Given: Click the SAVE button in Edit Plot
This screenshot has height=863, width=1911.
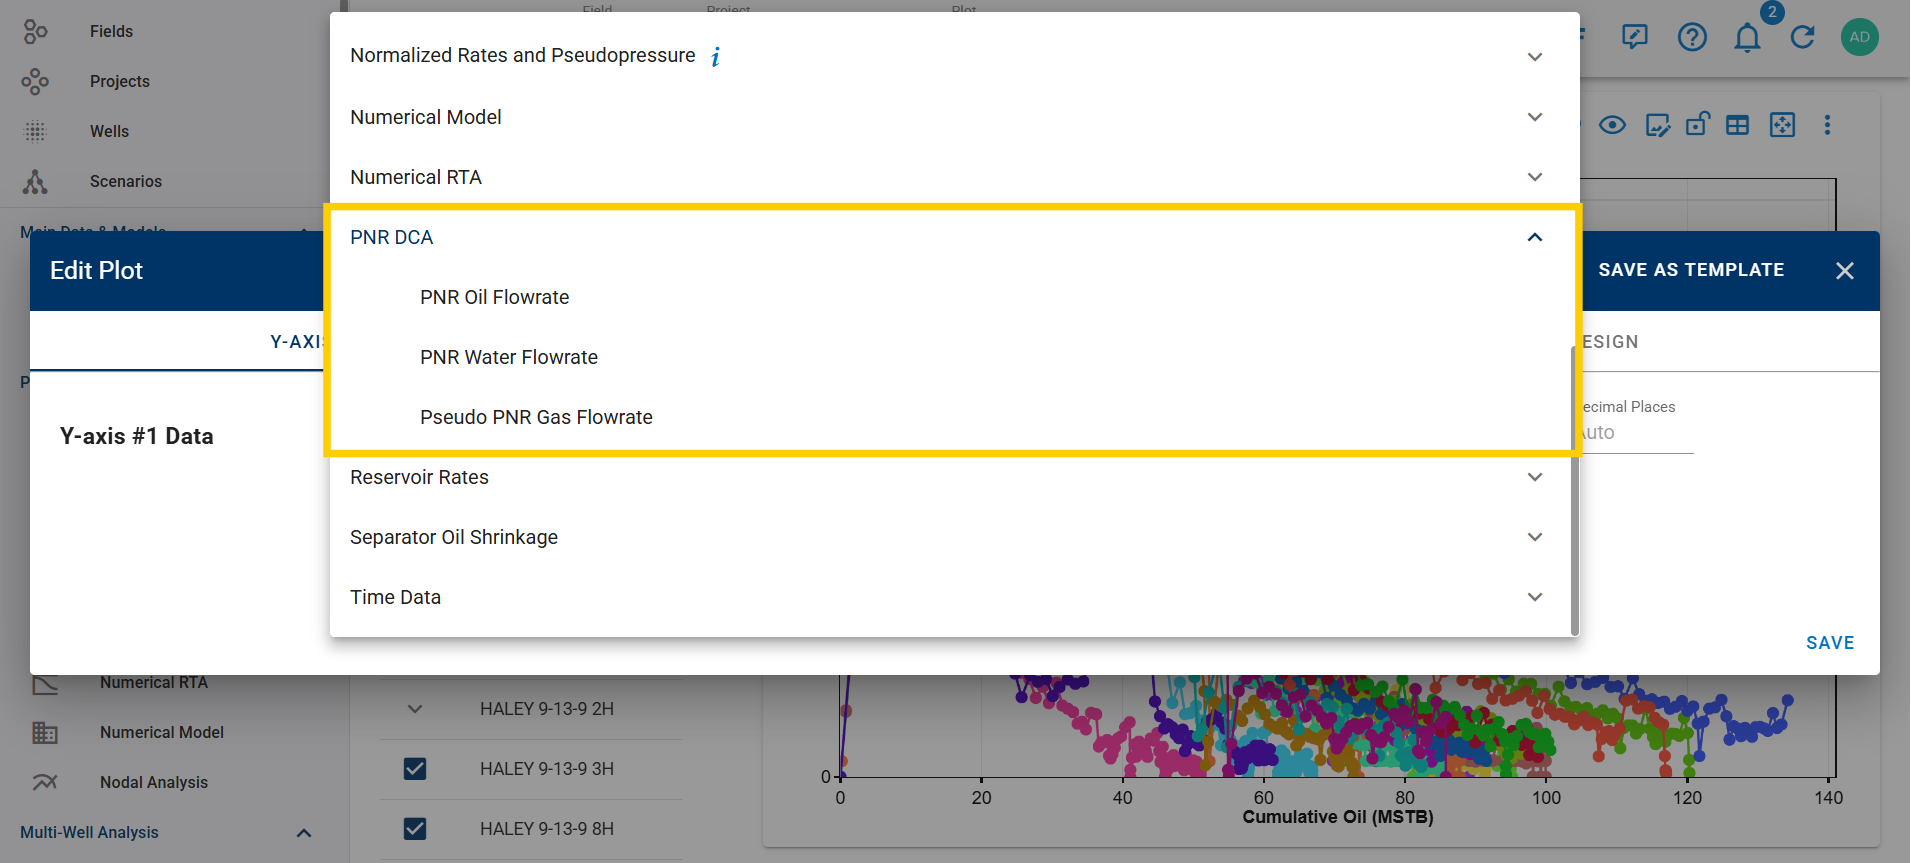Looking at the screenshot, I should (x=1829, y=643).
